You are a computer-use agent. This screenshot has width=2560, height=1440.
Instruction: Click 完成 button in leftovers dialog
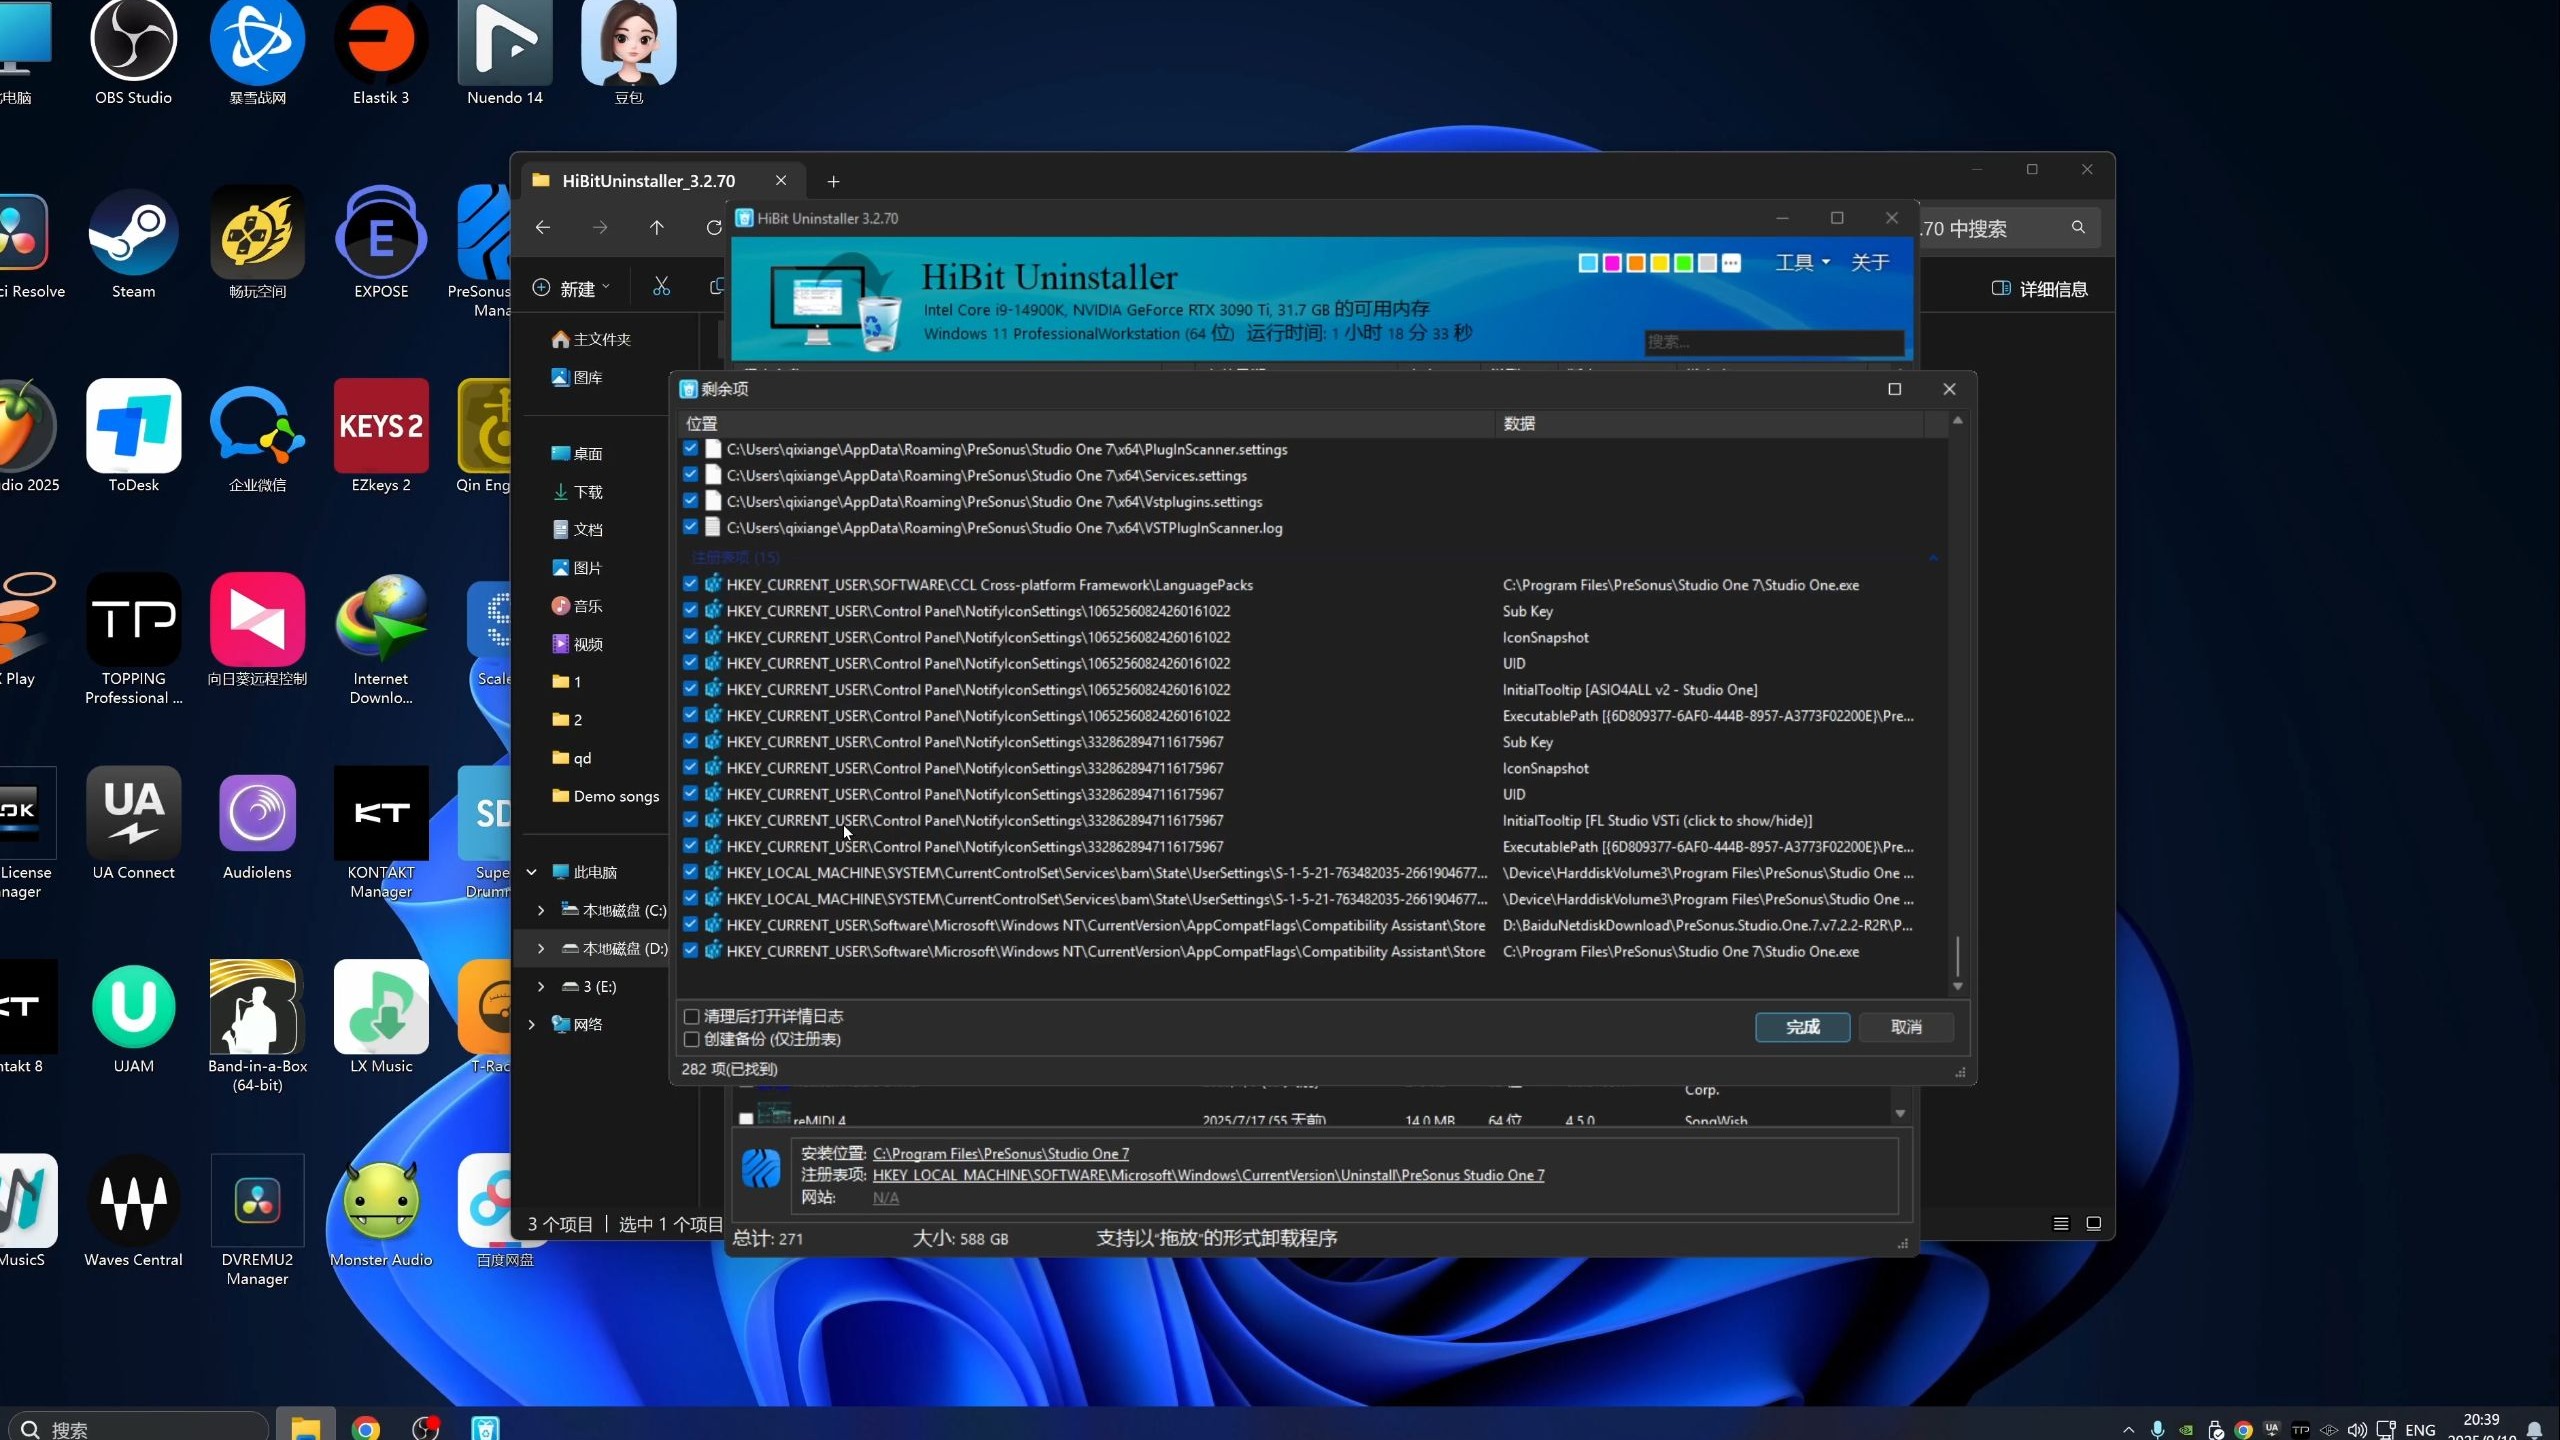[1802, 1027]
